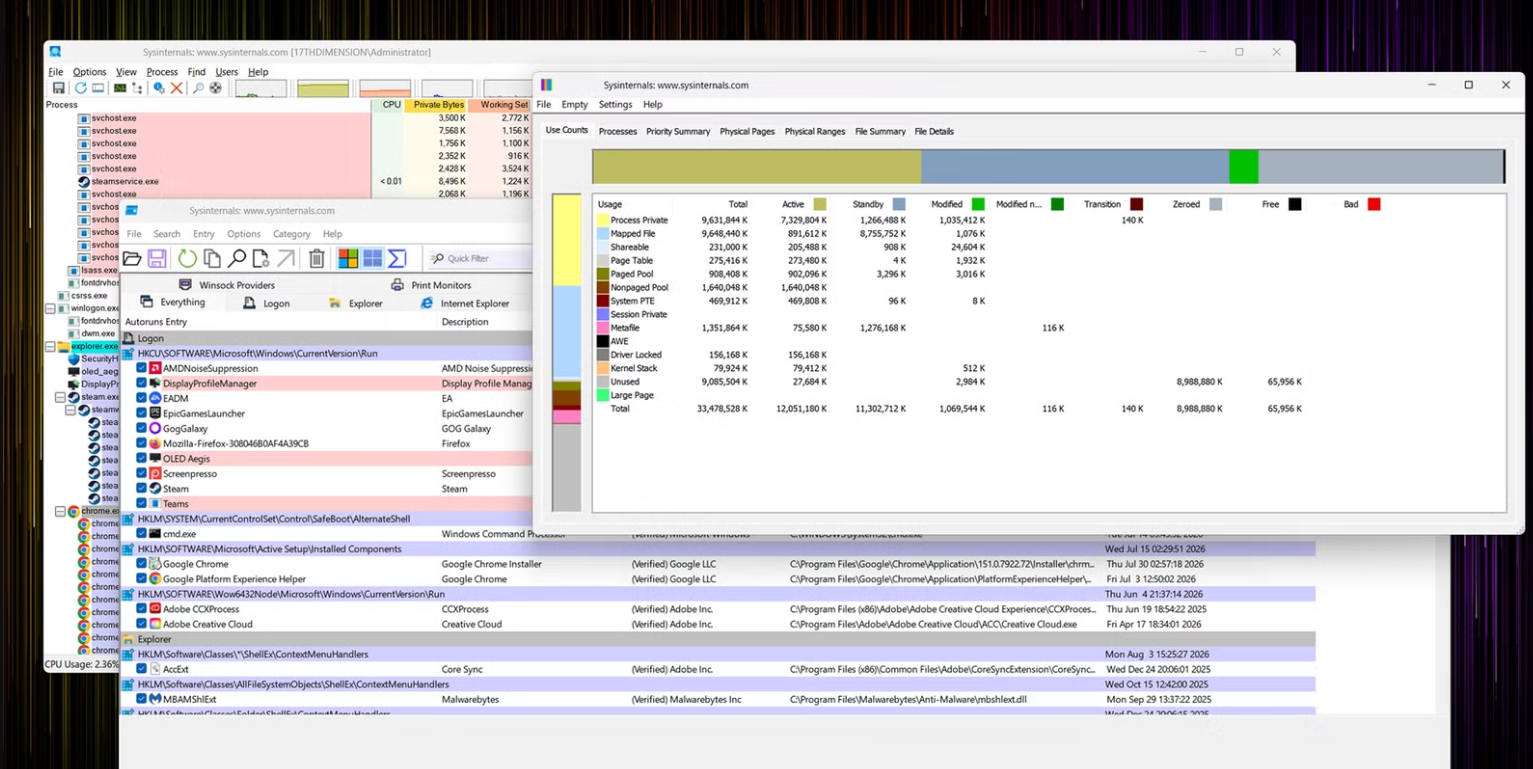Image resolution: width=1533 pixels, height=769 pixels.
Task: Click Refresh icon in Process Explorer toolbar
Action: 81,88
